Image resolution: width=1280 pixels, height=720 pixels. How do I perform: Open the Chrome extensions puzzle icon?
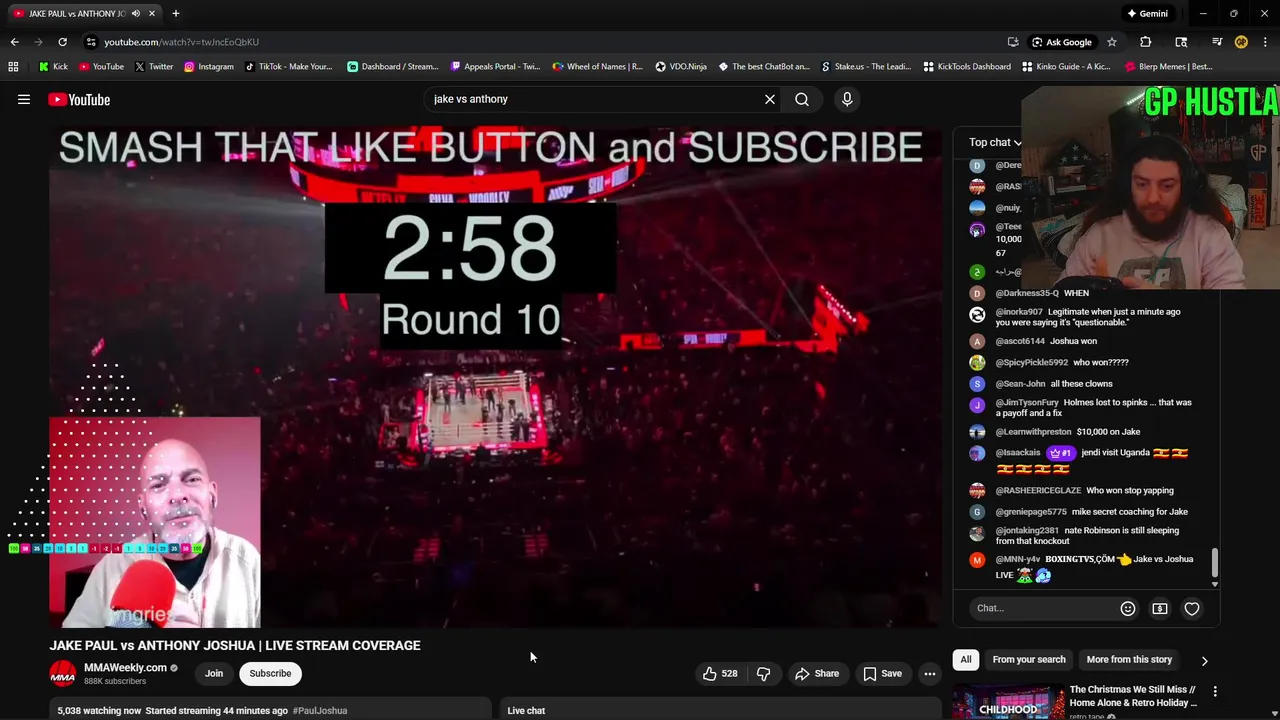1146,42
